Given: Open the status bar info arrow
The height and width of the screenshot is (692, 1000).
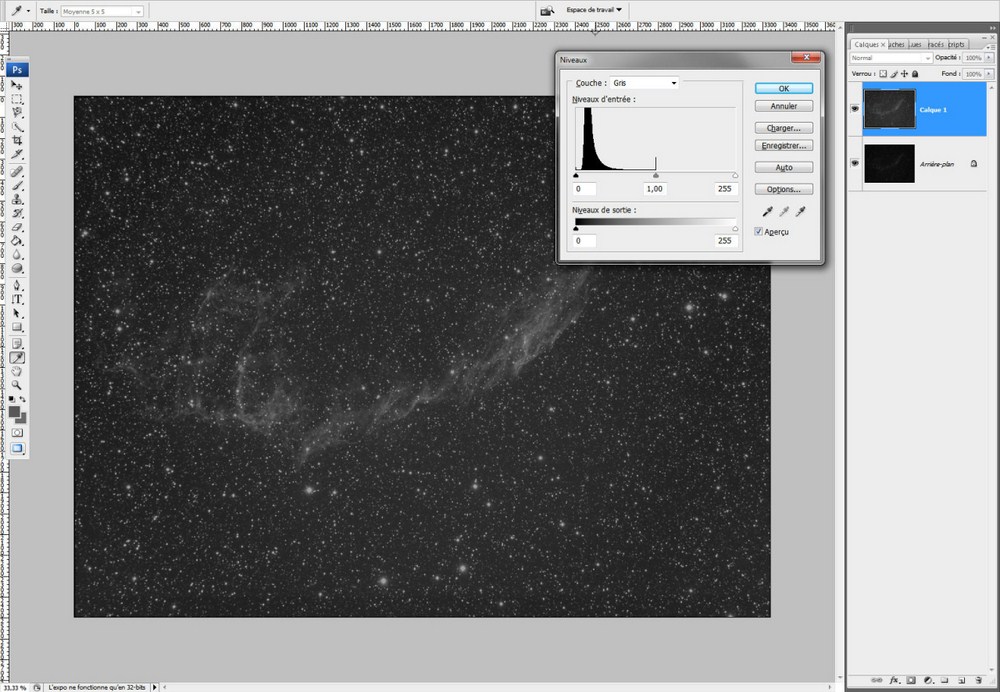Looking at the screenshot, I should pyautogui.click(x=154, y=688).
